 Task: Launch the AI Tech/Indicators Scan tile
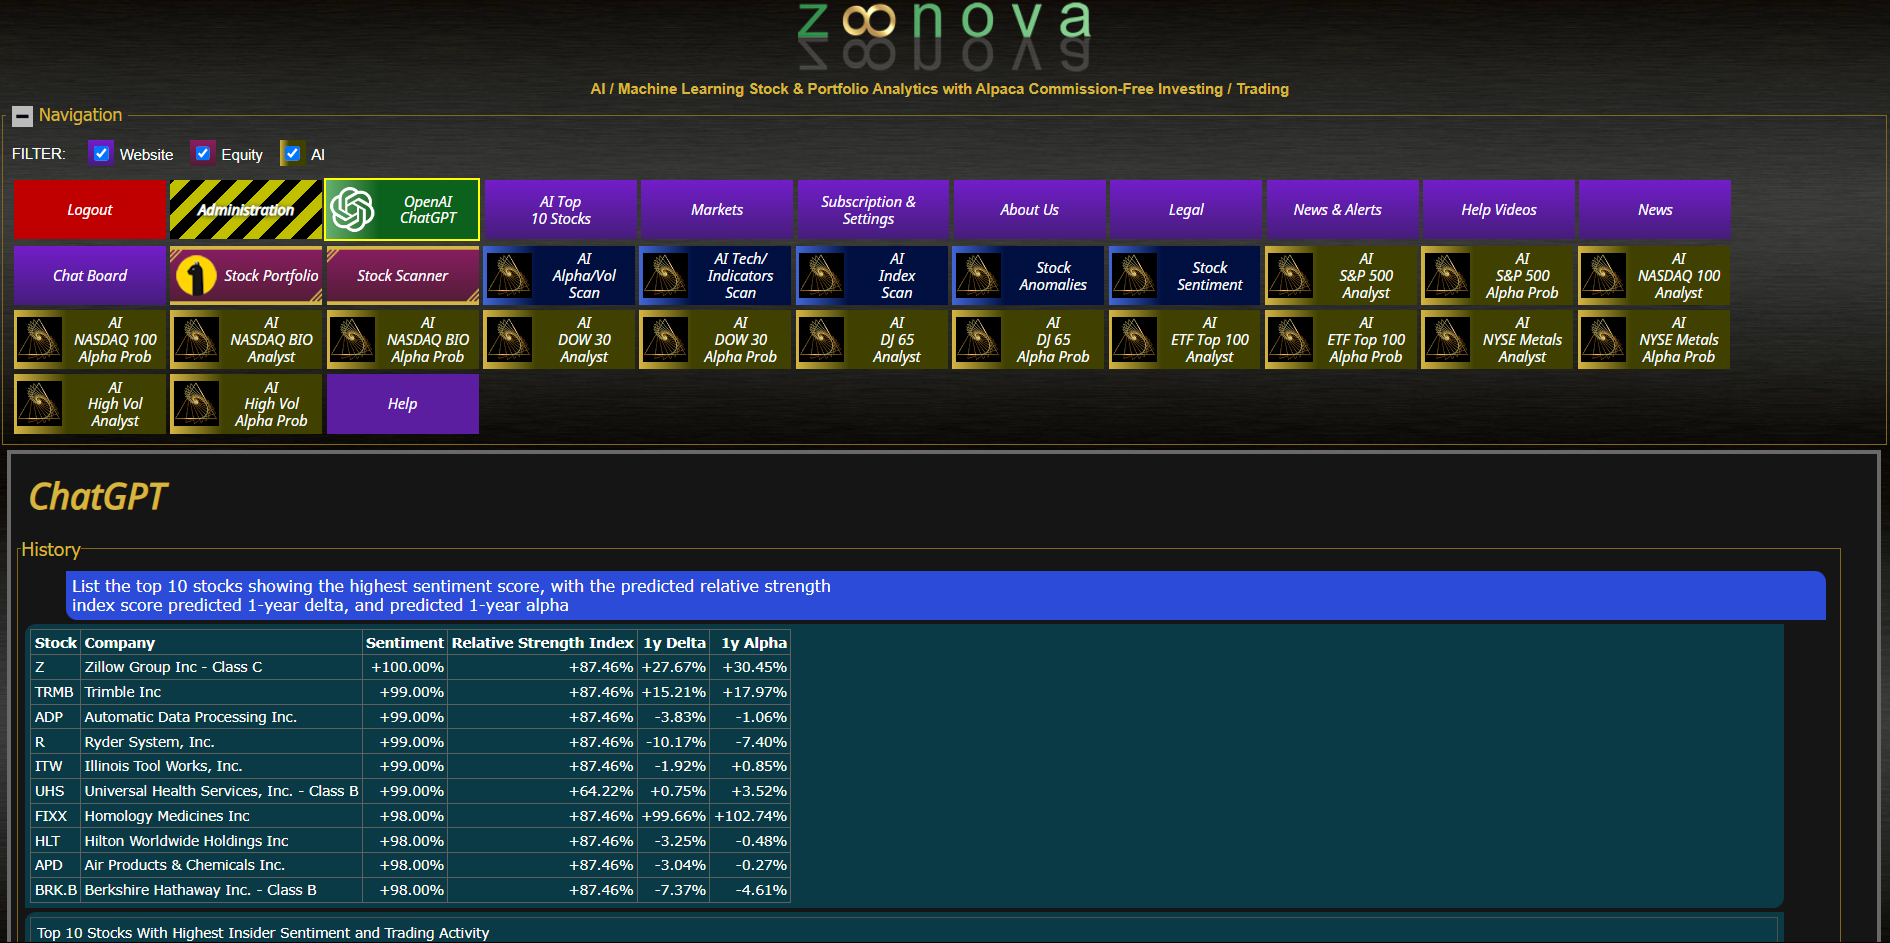pos(715,276)
